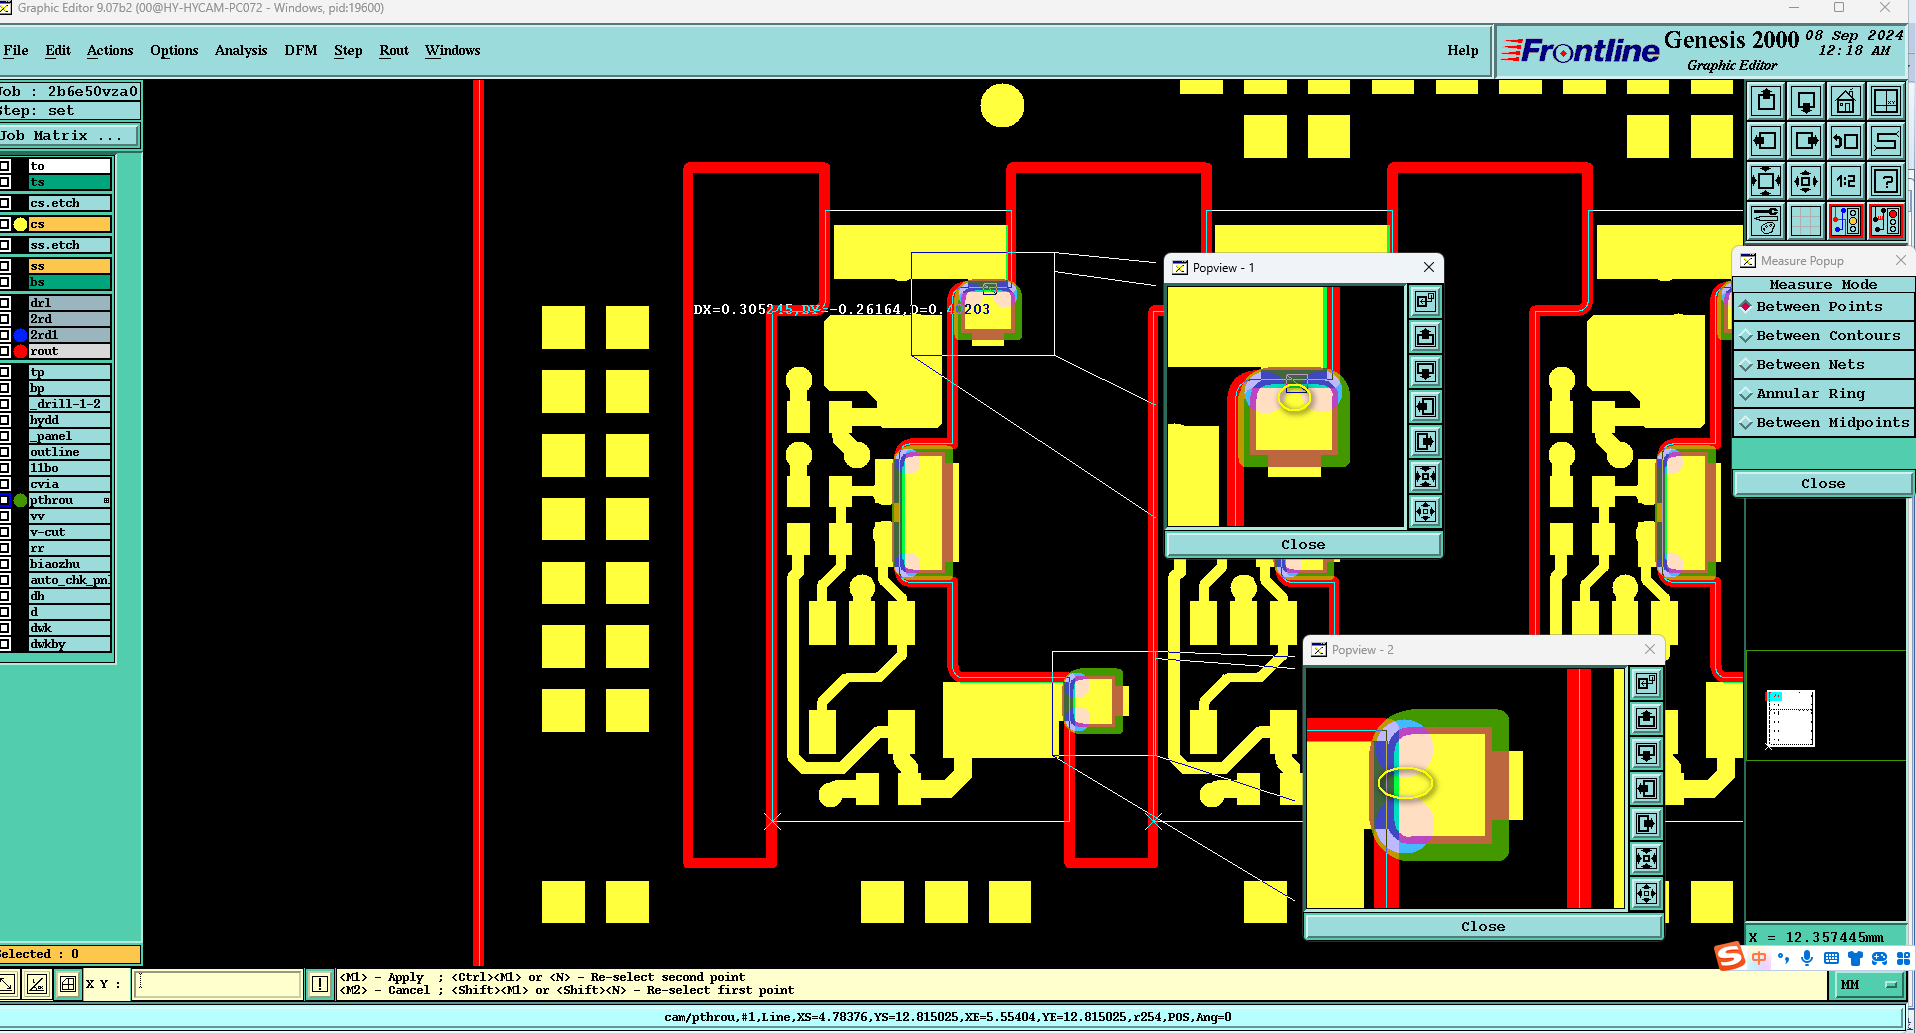Click the zoom out icon with outward arrows
Viewport: 1916px width, 1033px height.
pyautogui.click(x=1806, y=181)
